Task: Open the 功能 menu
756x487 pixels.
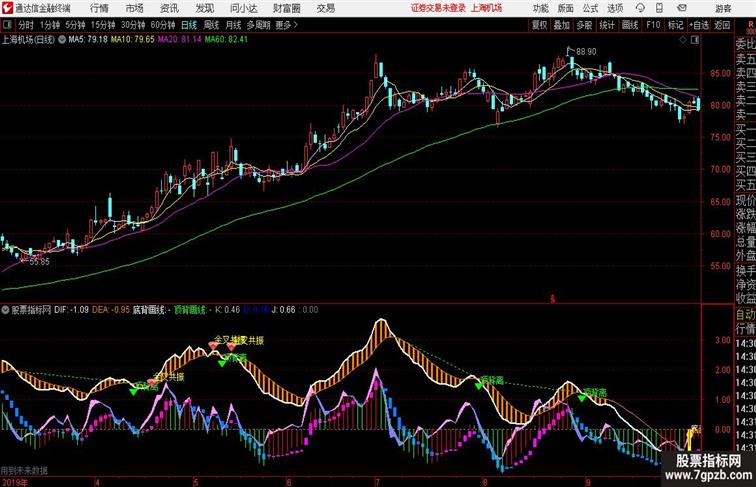Action: [541, 8]
